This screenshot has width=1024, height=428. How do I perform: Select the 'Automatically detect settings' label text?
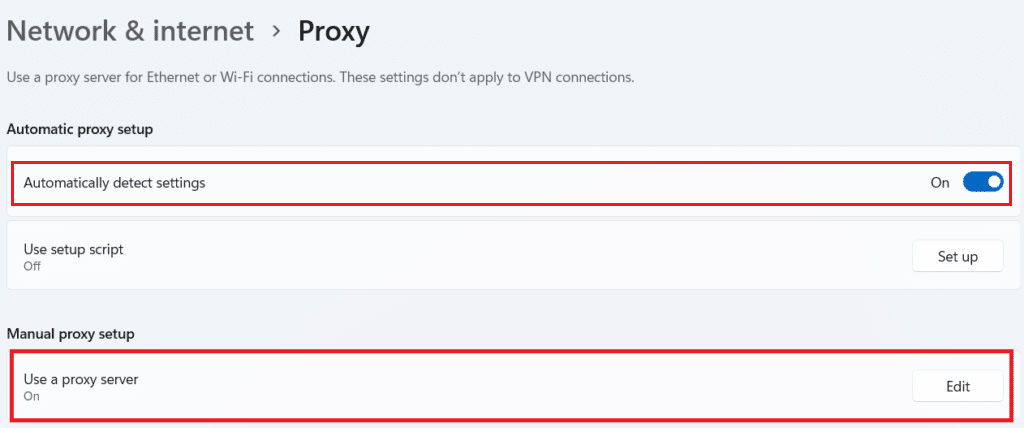click(114, 183)
